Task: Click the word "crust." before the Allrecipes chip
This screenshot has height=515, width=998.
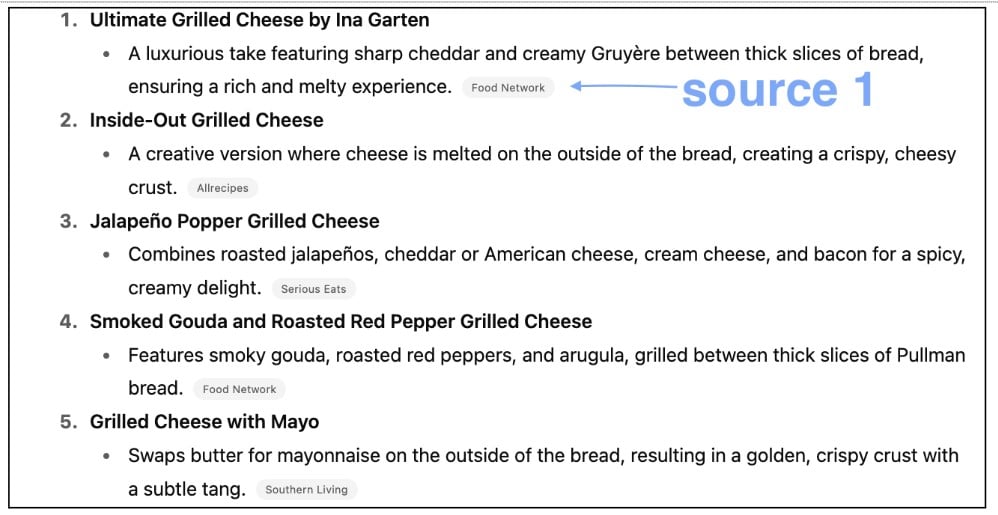Action: coord(152,188)
